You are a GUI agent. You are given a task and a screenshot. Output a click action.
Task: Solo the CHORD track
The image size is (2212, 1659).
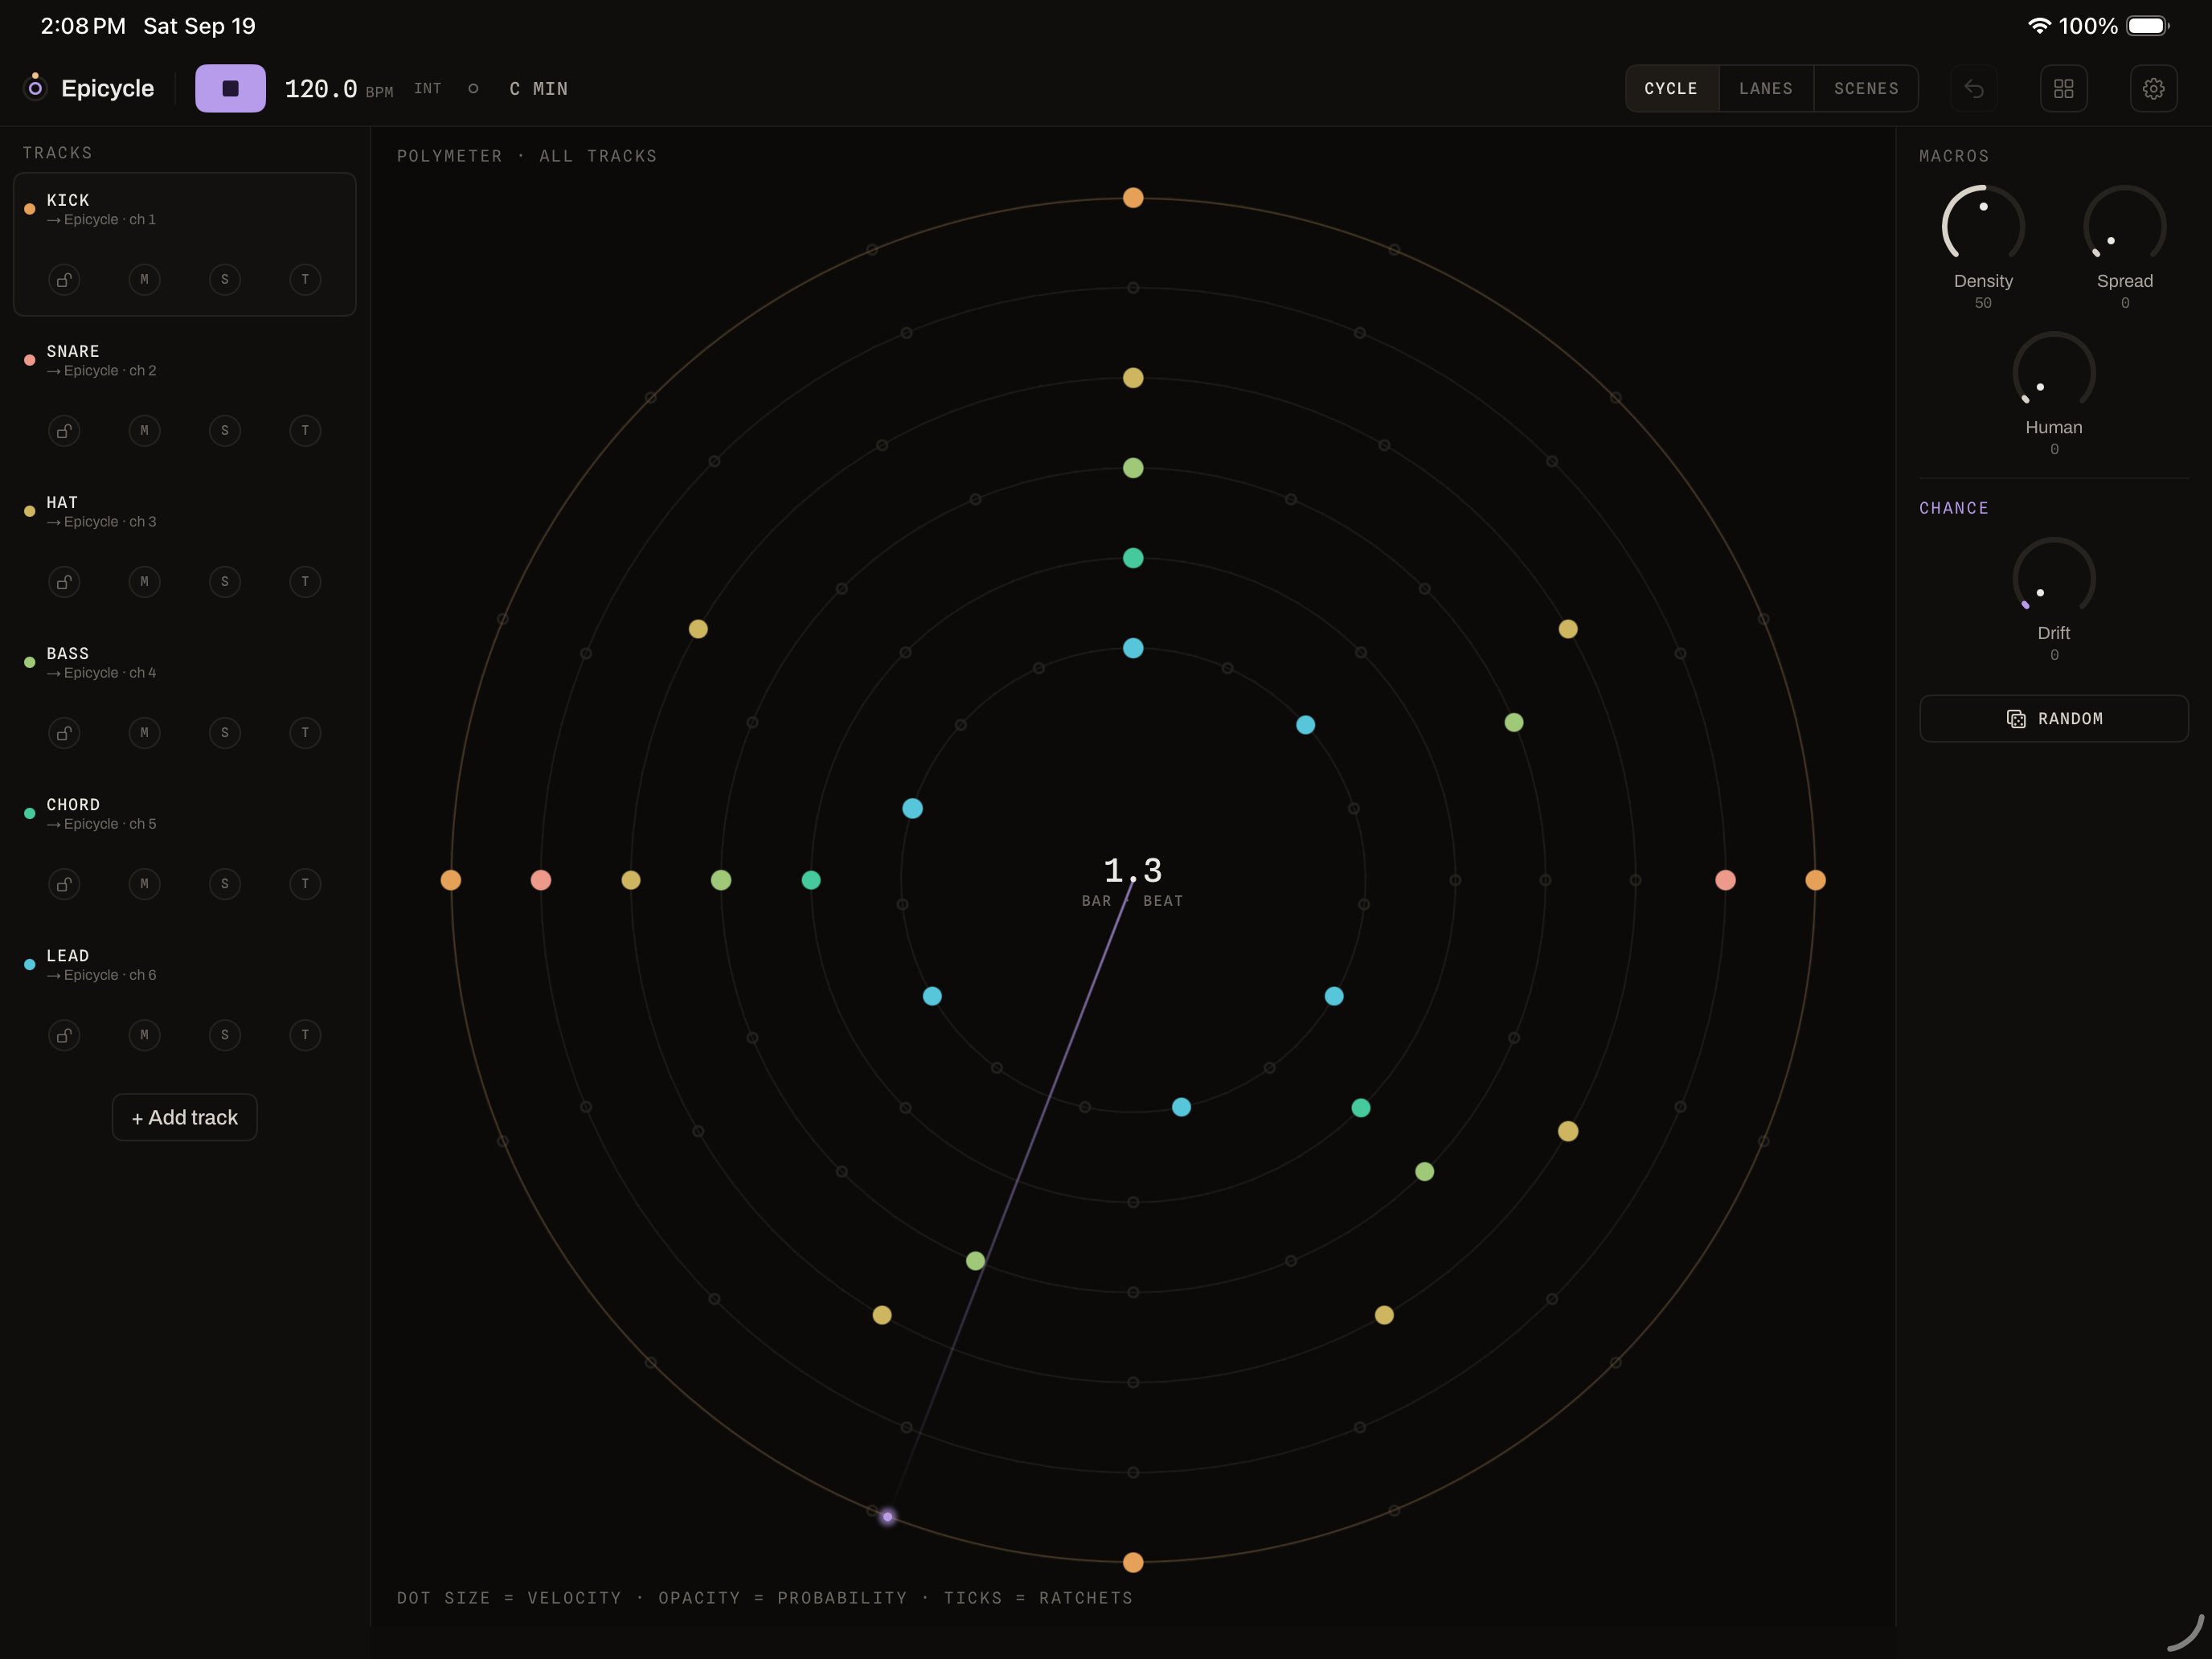(225, 884)
